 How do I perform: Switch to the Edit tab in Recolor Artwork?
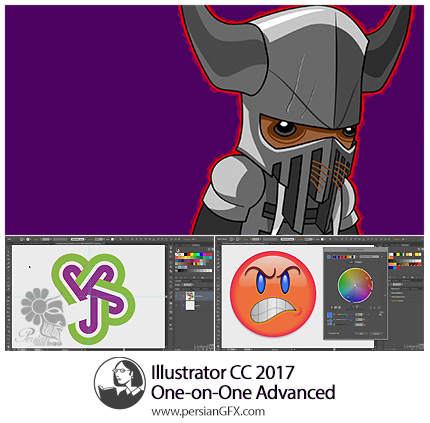click(351, 262)
